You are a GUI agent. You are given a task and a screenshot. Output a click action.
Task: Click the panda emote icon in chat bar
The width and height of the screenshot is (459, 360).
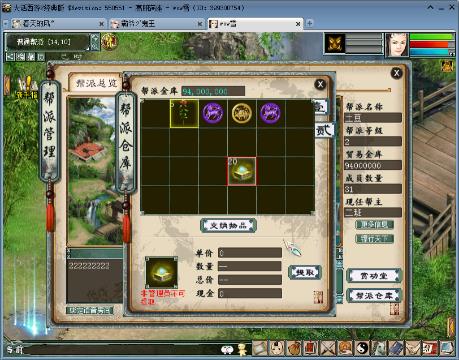(x=227, y=349)
